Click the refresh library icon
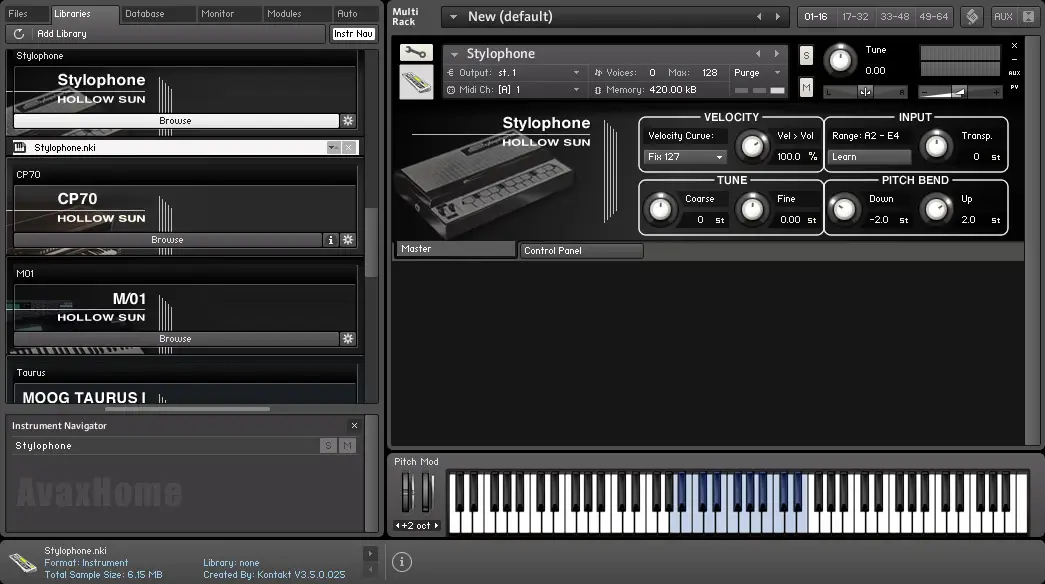The width and height of the screenshot is (1045, 584). tap(19, 33)
